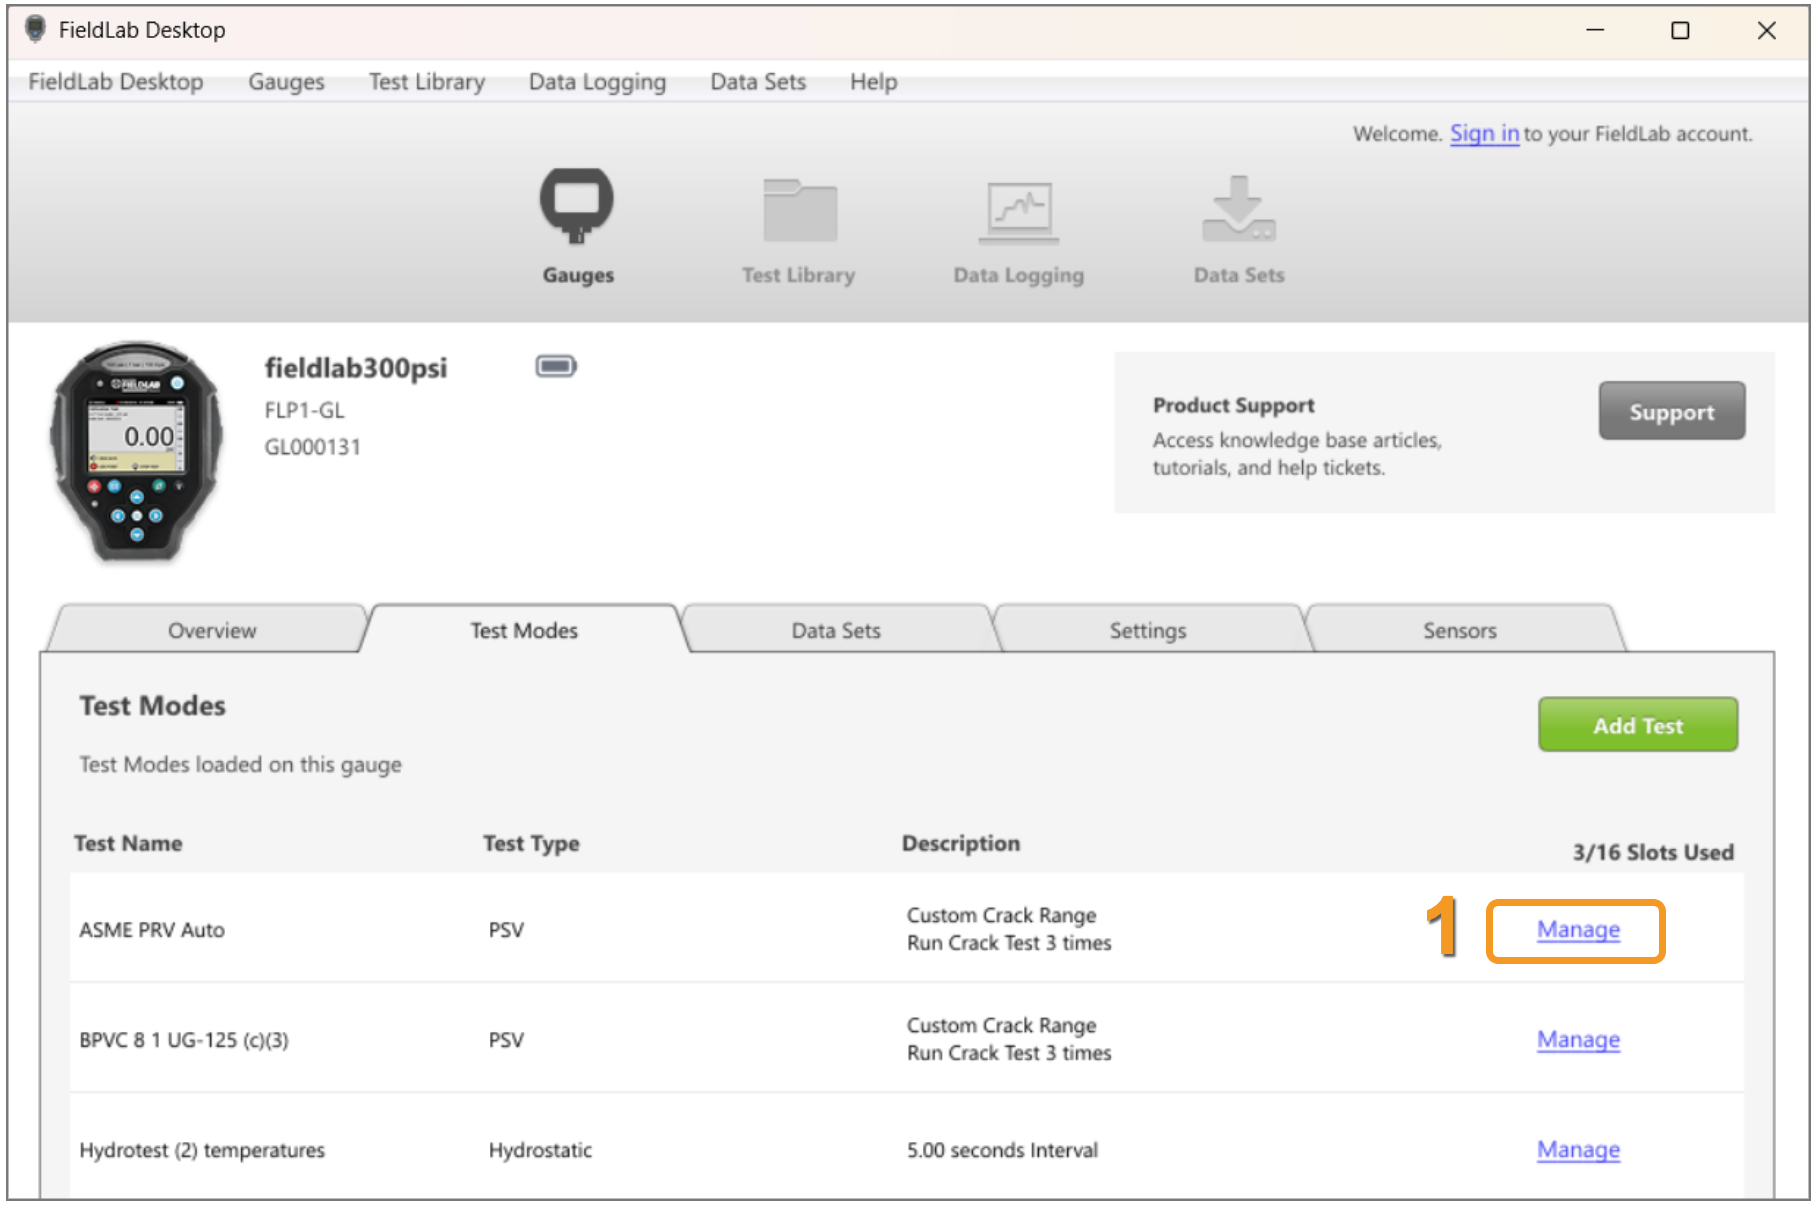Switch to the Data Sets tab
The width and height of the screenshot is (1820, 1210).
tap(836, 630)
